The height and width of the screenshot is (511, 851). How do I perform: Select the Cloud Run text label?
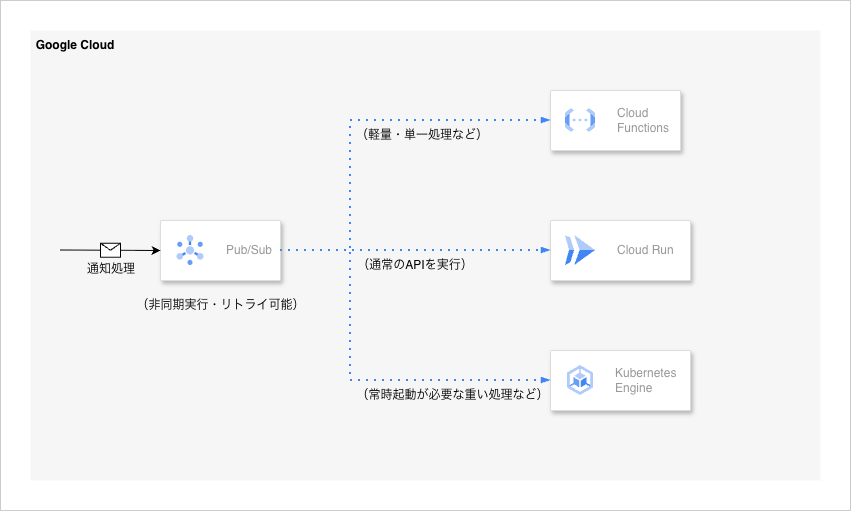[x=645, y=250]
